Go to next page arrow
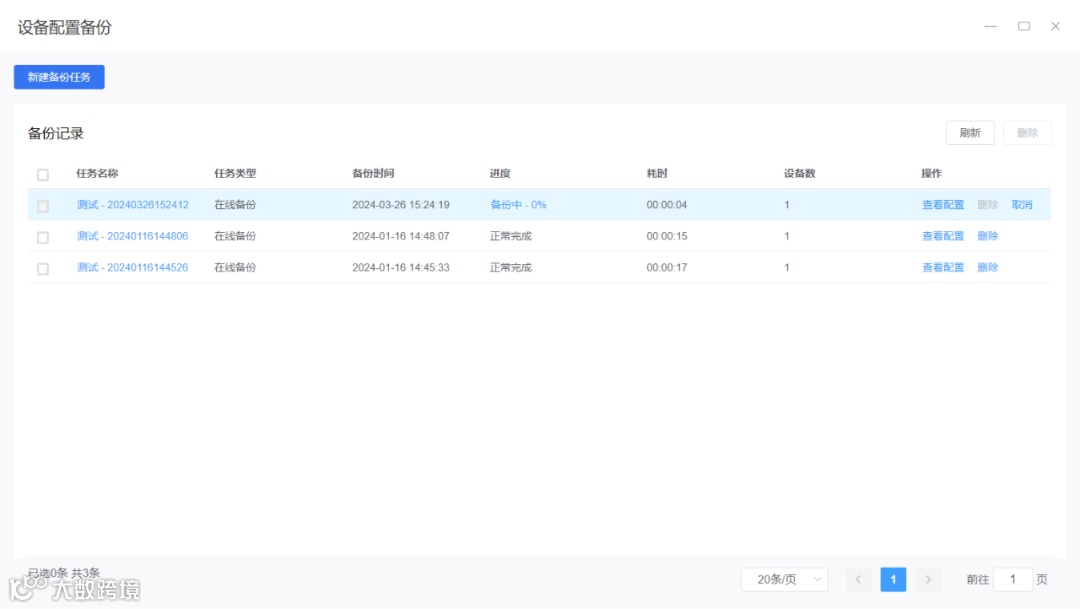This screenshot has height=609, width=1080. pos(928,579)
